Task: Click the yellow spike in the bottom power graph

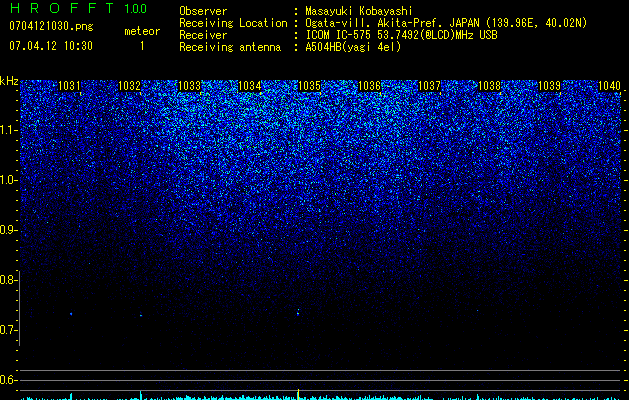Action: [x=298, y=394]
